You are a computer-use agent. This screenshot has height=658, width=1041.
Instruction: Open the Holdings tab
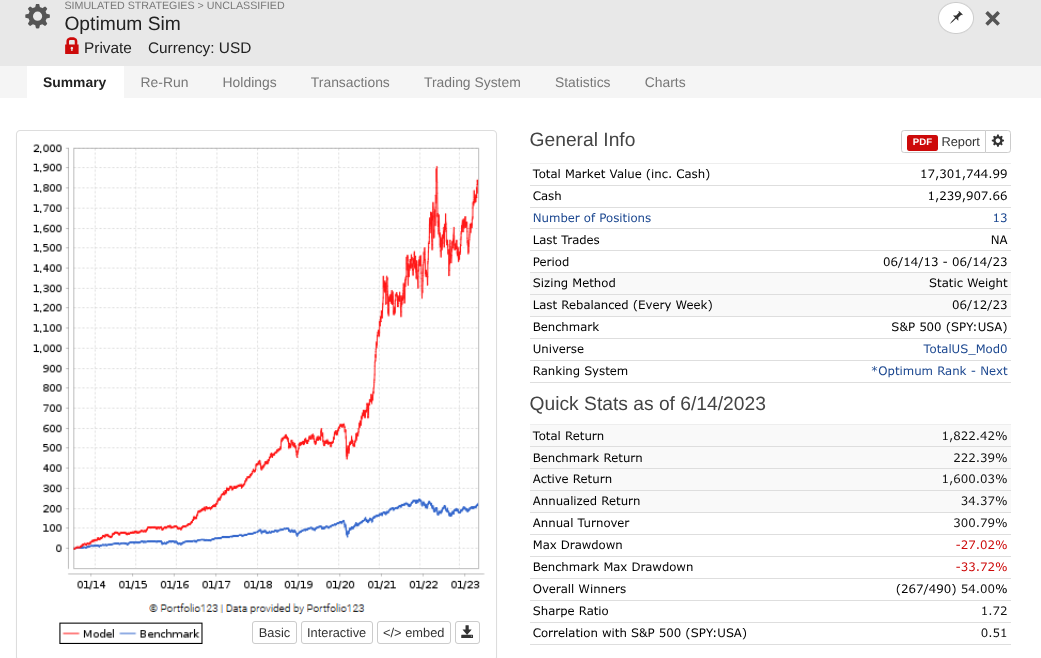249,82
